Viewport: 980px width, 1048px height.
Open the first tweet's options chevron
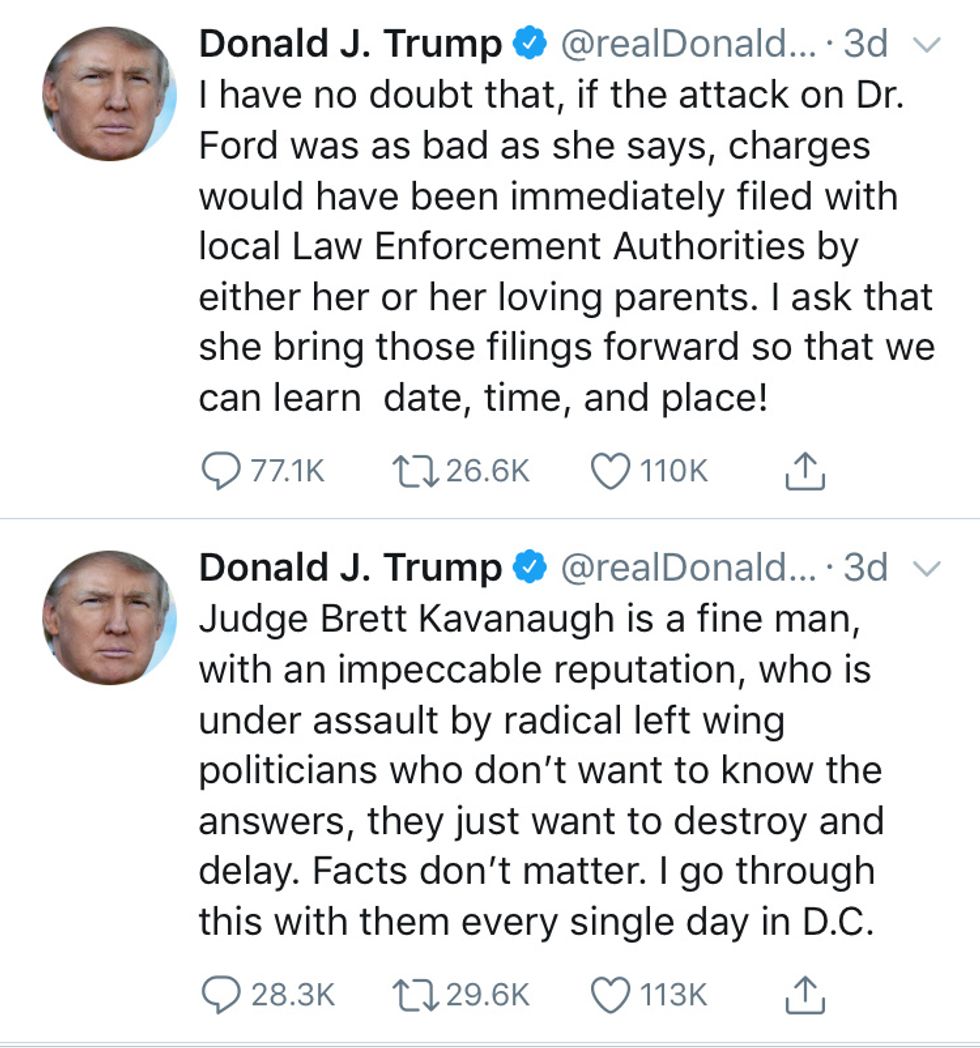click(929, 44)
